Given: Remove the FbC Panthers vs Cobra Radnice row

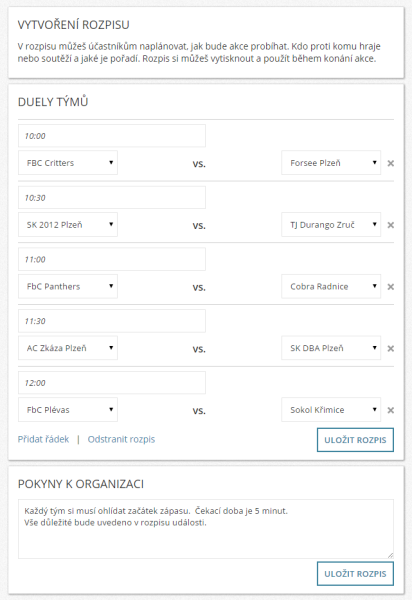Looking at the screenshot, I should pyautogui.click(x=391, y=287).
